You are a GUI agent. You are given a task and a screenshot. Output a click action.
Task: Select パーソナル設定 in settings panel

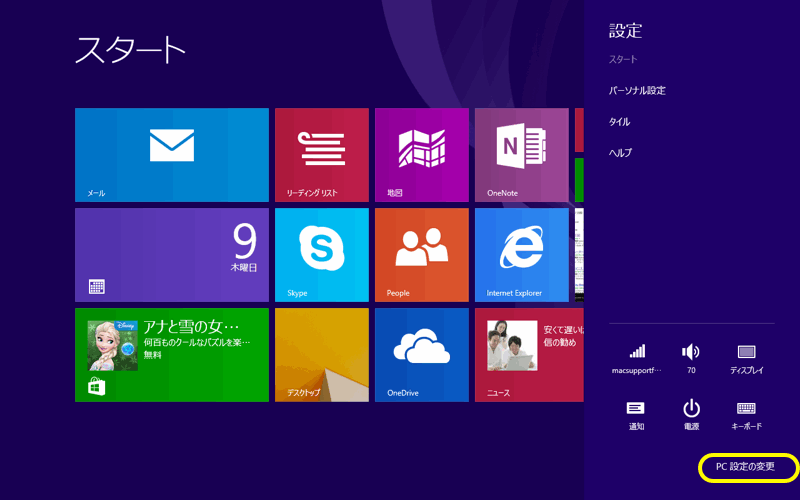[x=637, y=90]
